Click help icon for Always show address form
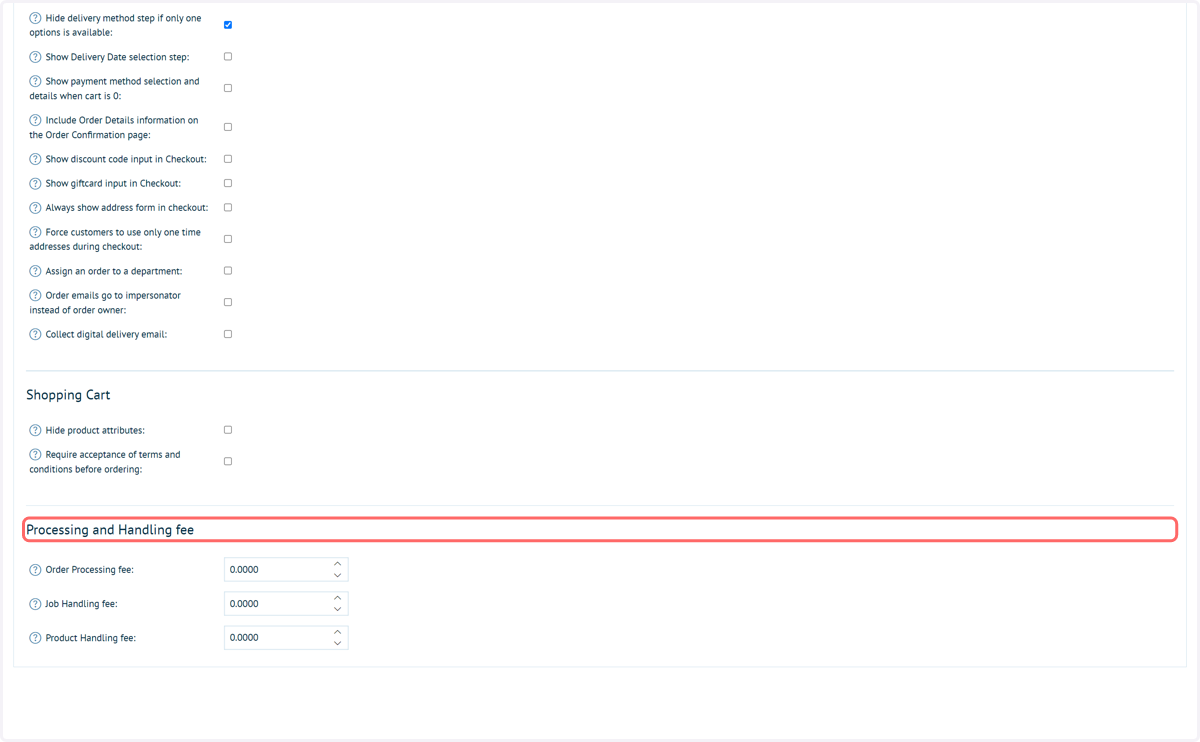This screenshot has width=1200, height=742. [35, 208]
